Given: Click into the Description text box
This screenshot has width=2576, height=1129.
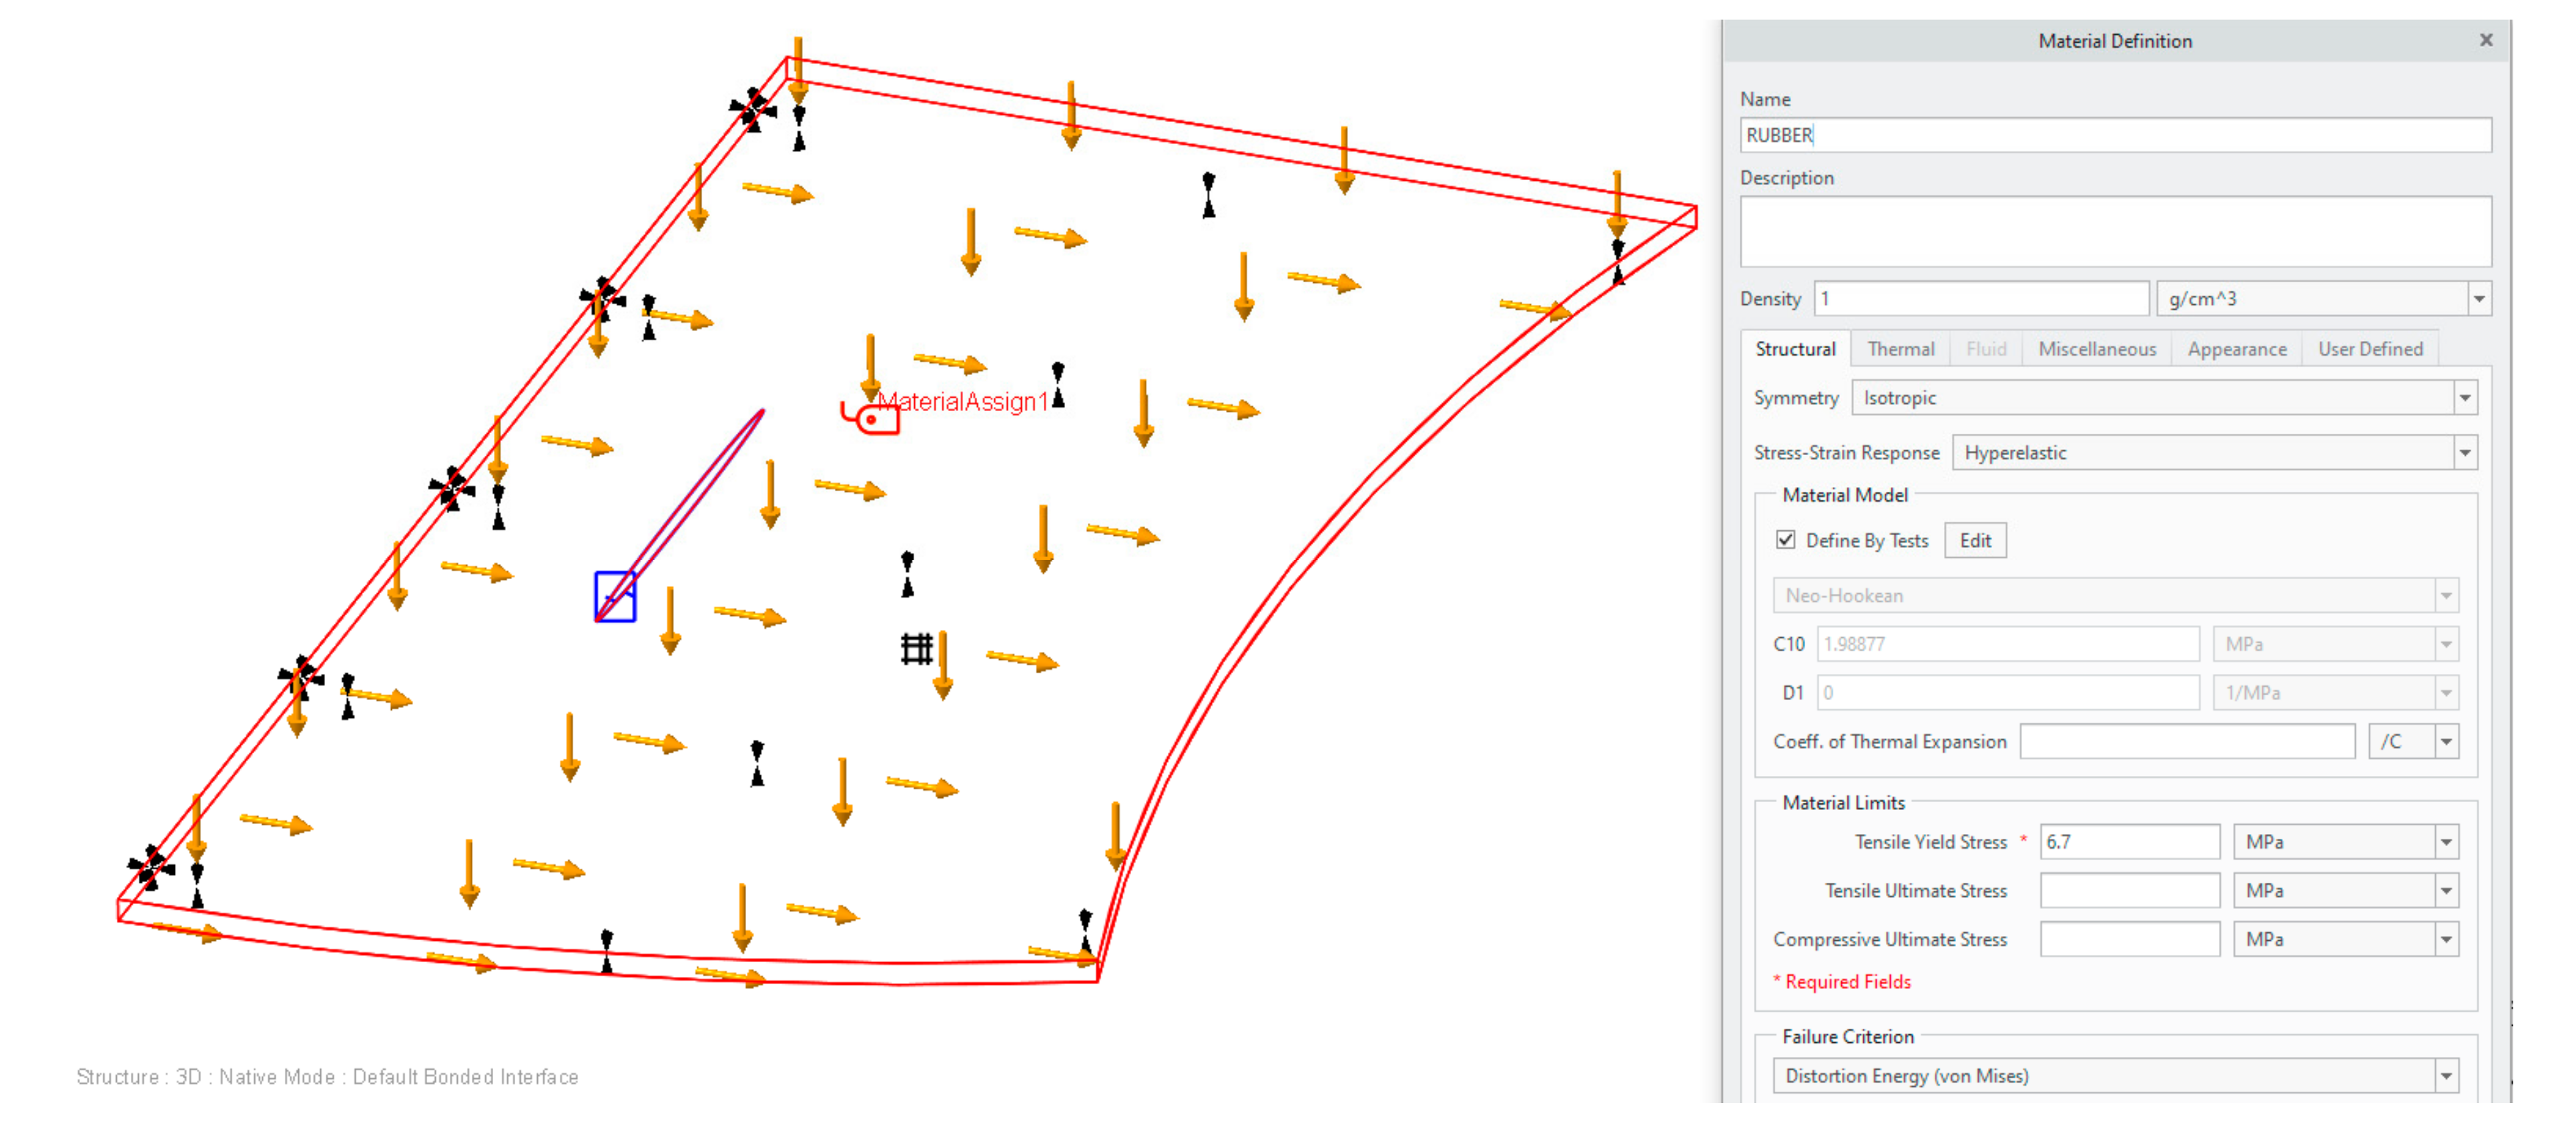Looking at the screenshot, I should pyautogui.click(x=2115, y=231).
